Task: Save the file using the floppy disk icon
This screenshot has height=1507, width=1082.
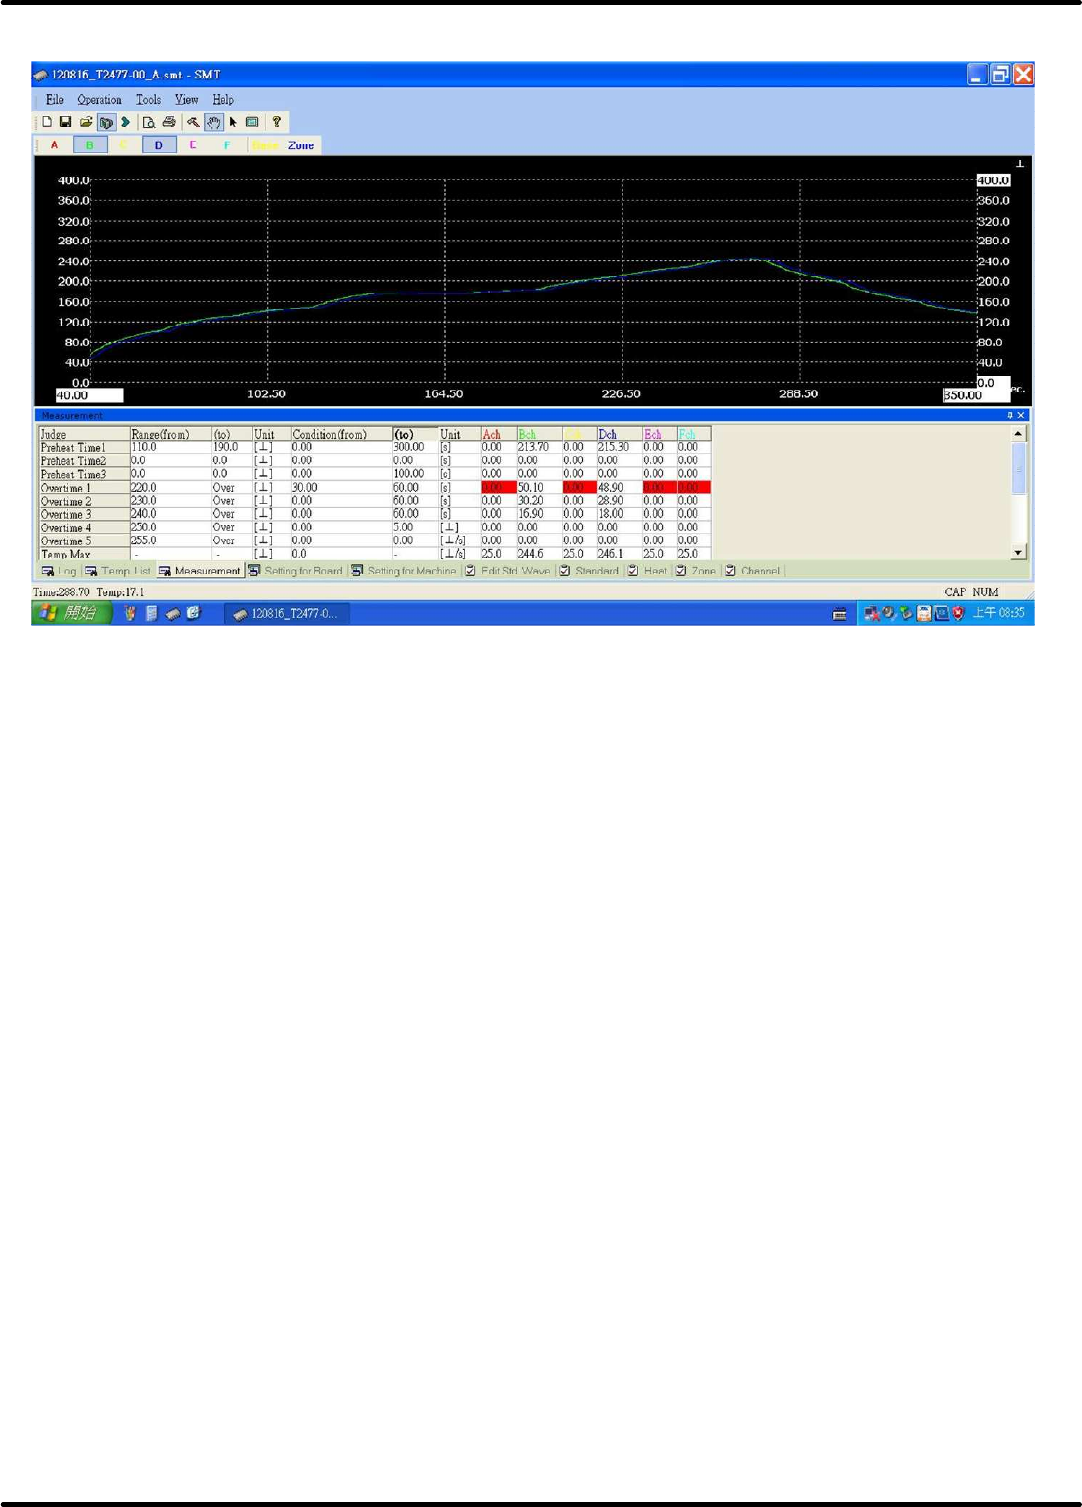Action: click(65, 122)
